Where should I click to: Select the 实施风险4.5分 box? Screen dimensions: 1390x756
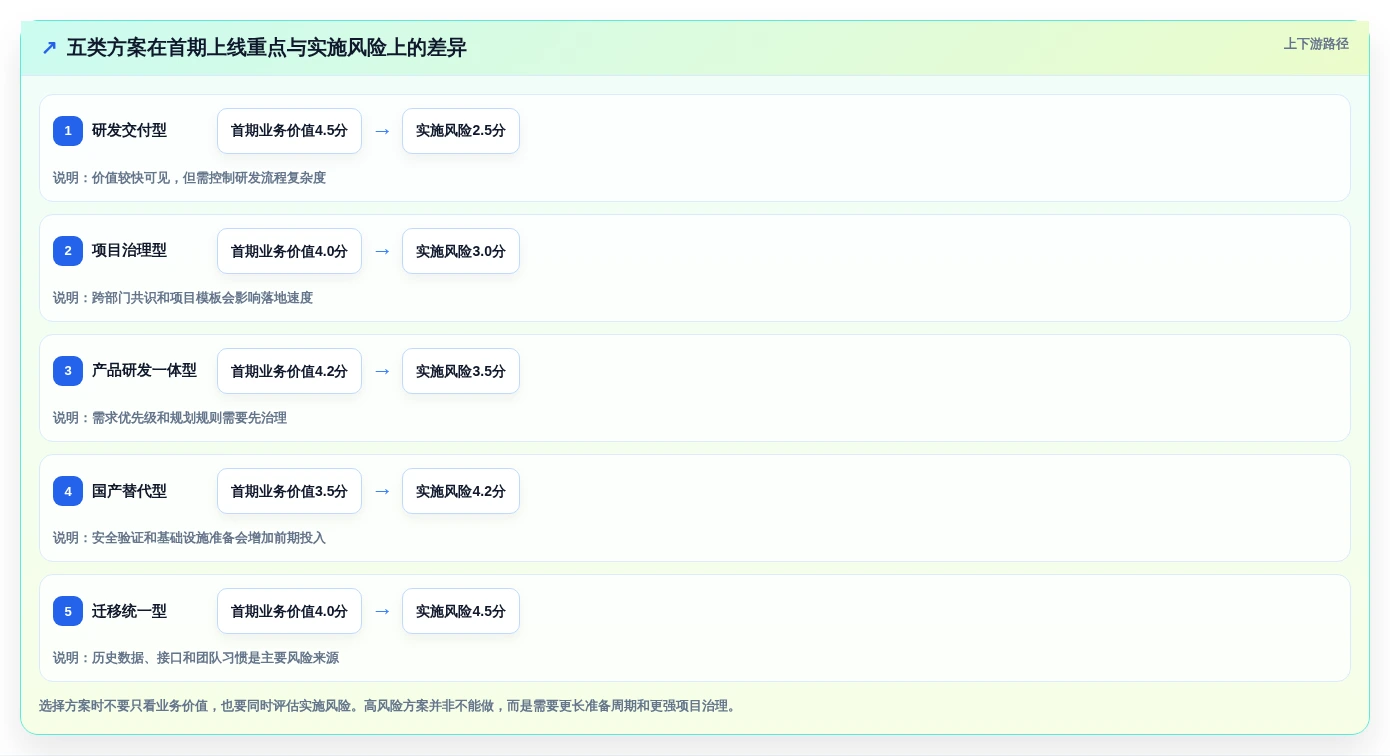coord(461,611)
